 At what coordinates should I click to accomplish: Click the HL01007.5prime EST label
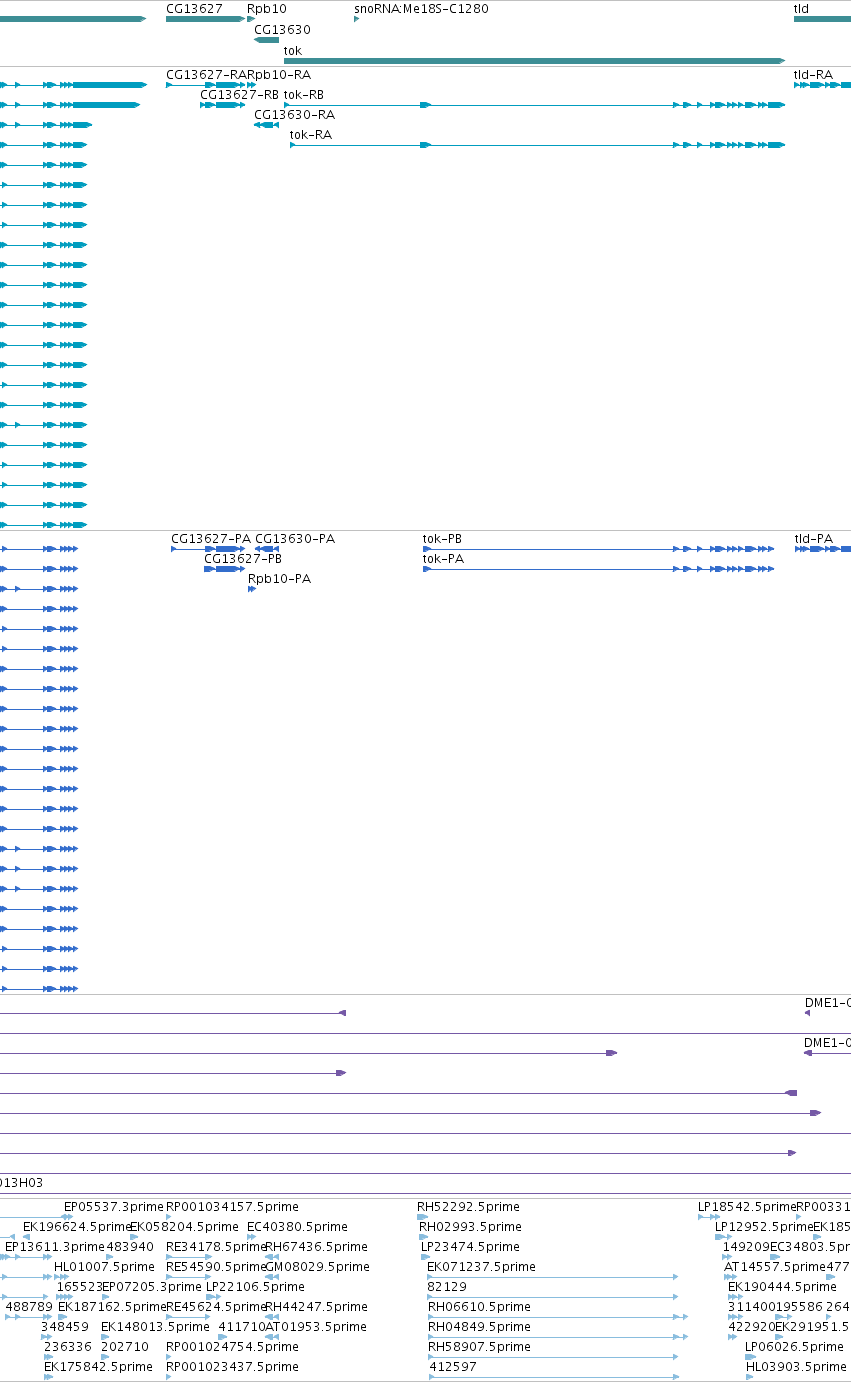coord(104,1266)
